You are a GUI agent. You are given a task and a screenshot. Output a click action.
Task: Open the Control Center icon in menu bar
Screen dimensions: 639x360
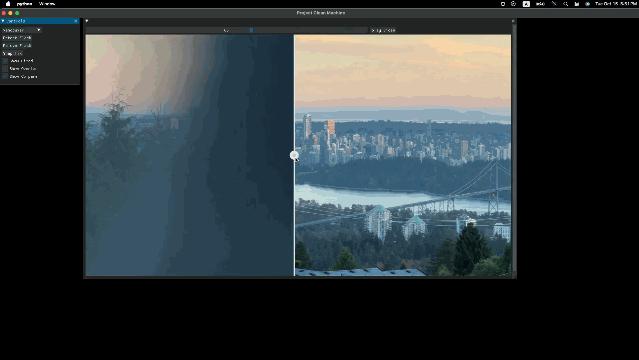[577, 4]
